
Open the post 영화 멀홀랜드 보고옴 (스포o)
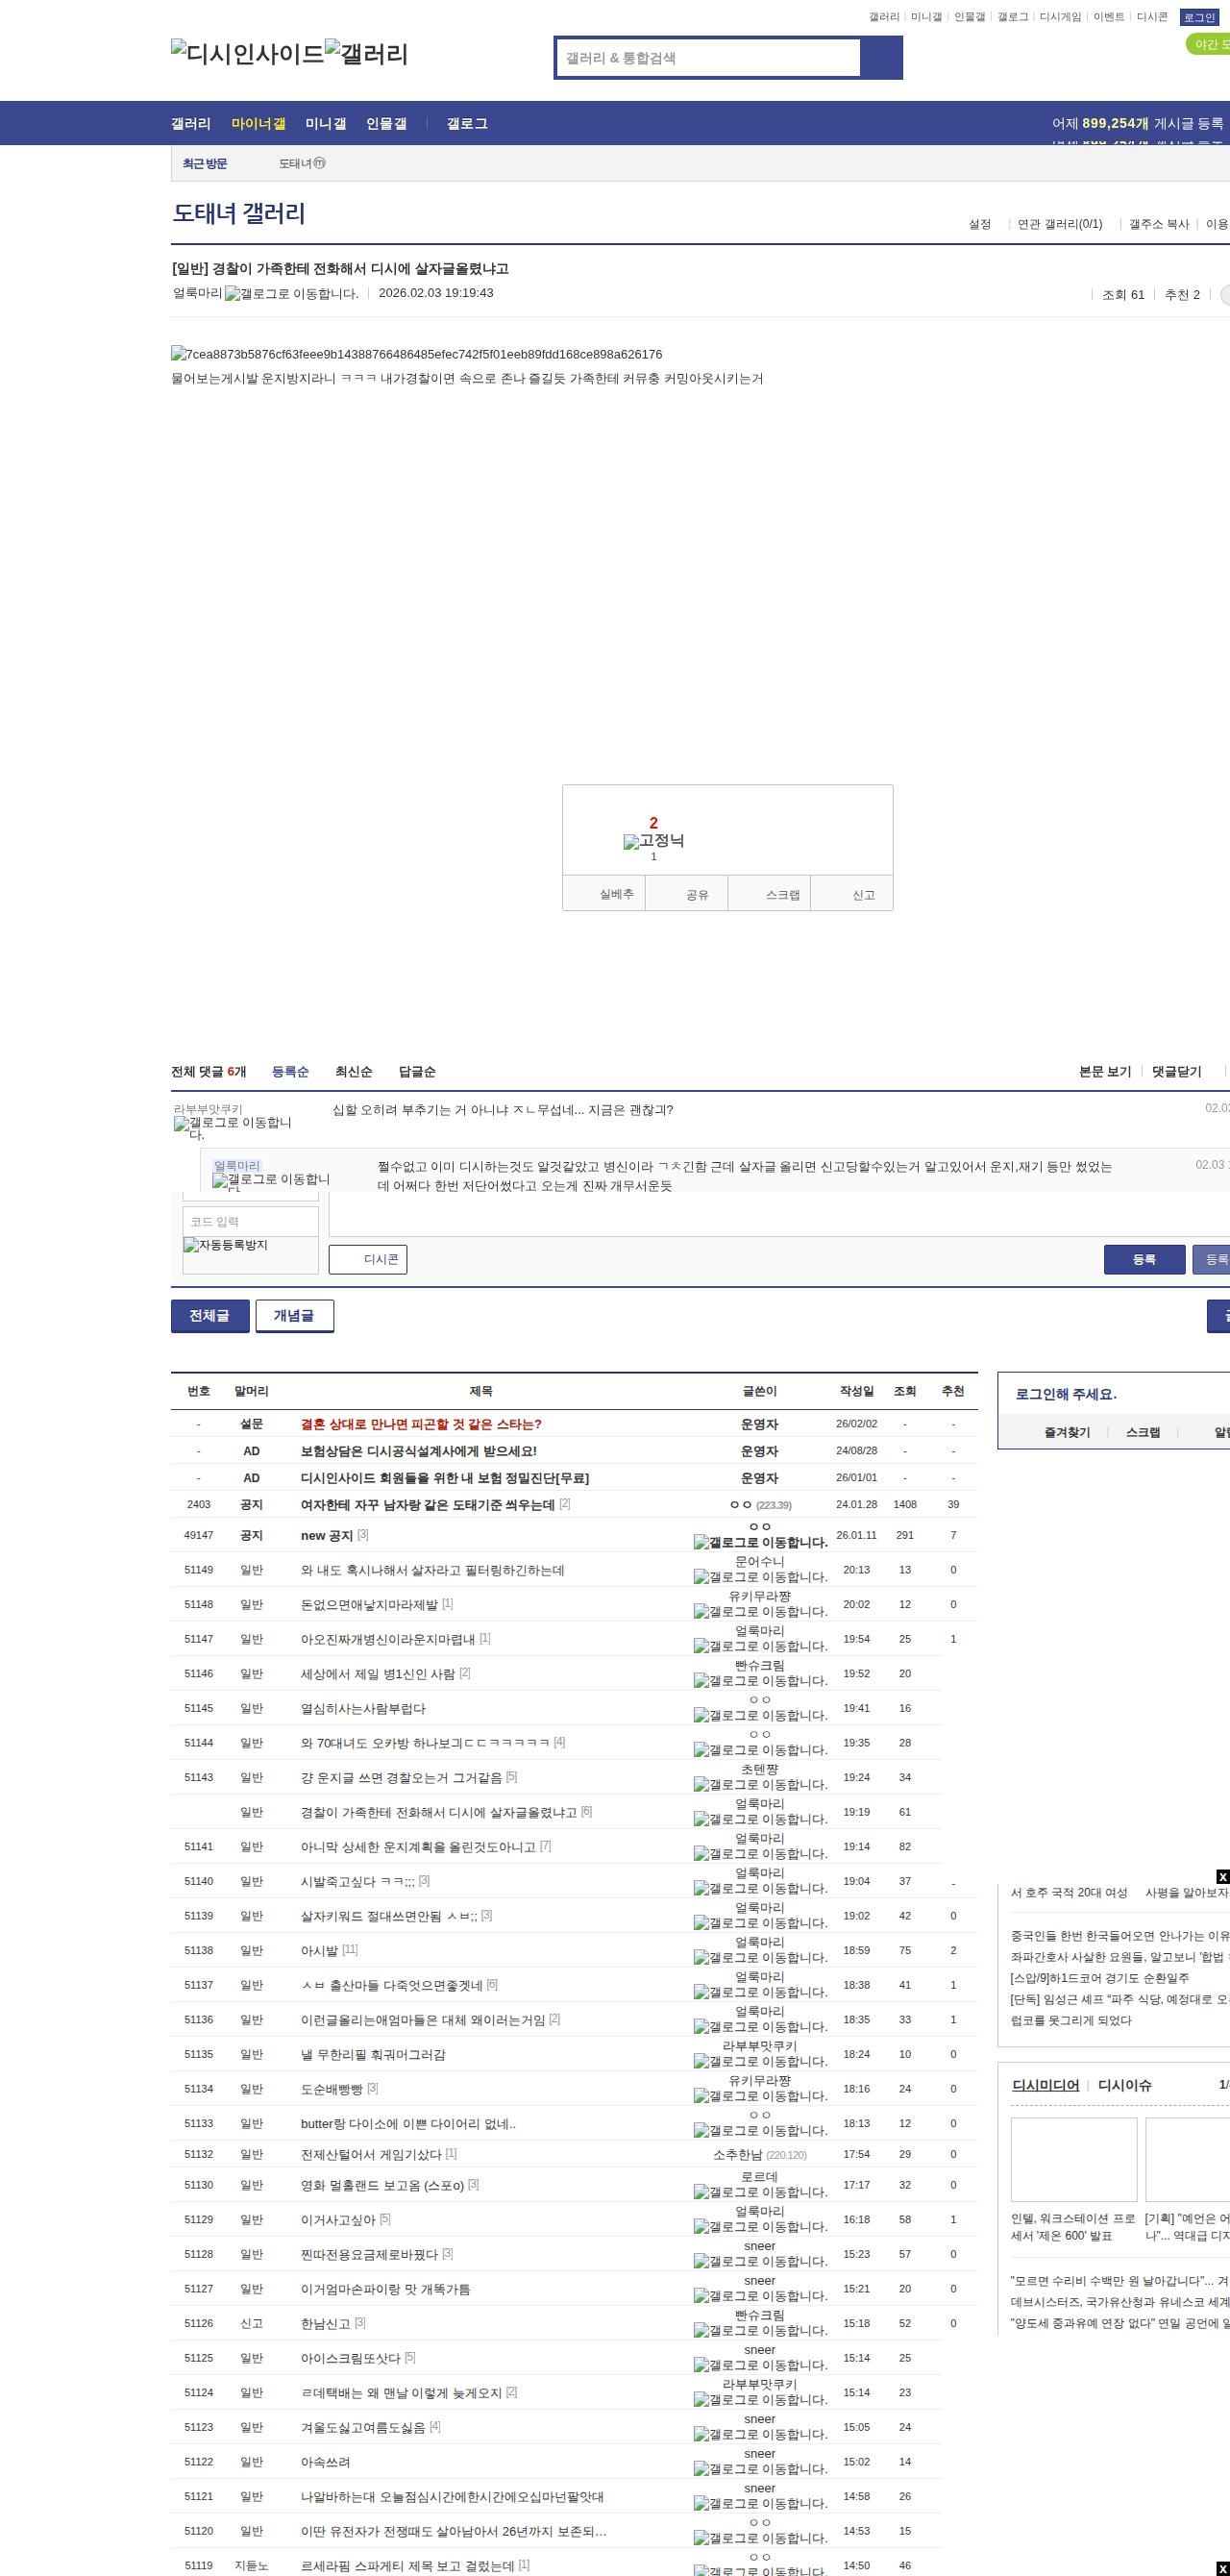[x=382, y=2186]
